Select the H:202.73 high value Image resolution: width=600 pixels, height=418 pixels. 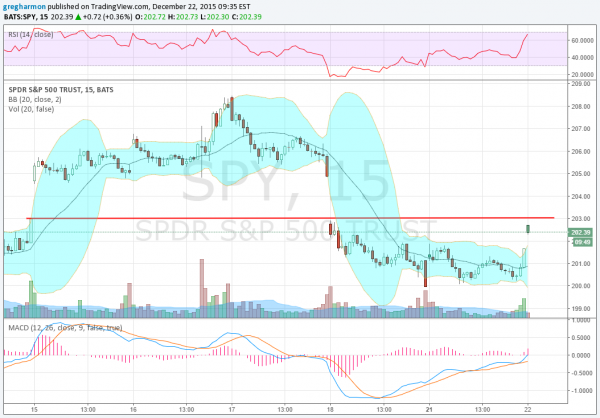click(x=184, y=17)
